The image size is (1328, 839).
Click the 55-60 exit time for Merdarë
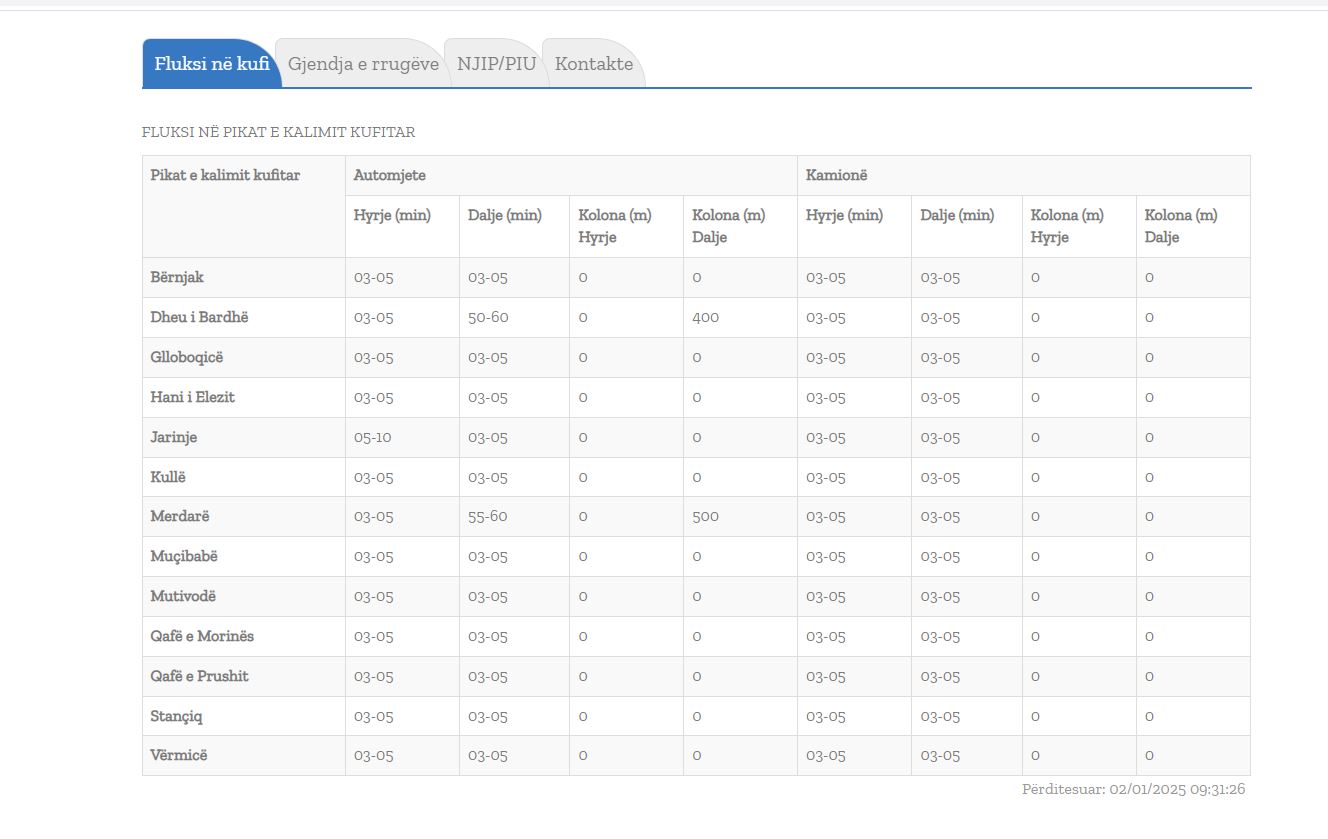(488, 516)
